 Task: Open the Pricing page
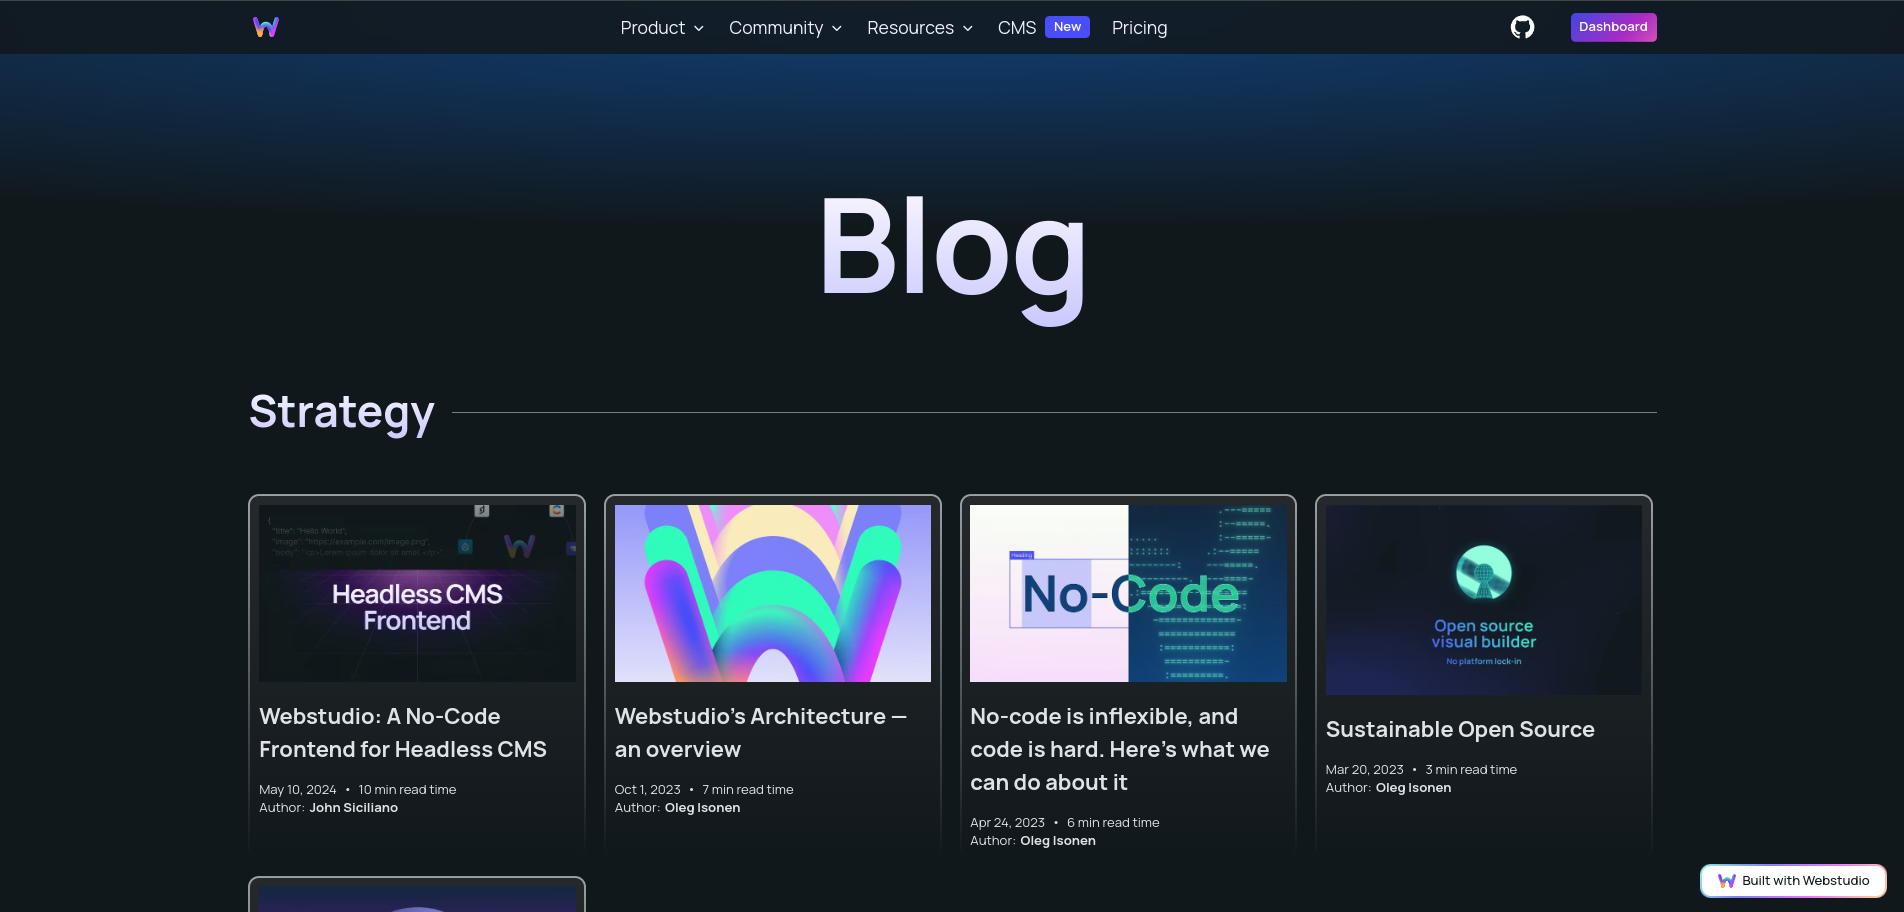[x=1139, y=28]
